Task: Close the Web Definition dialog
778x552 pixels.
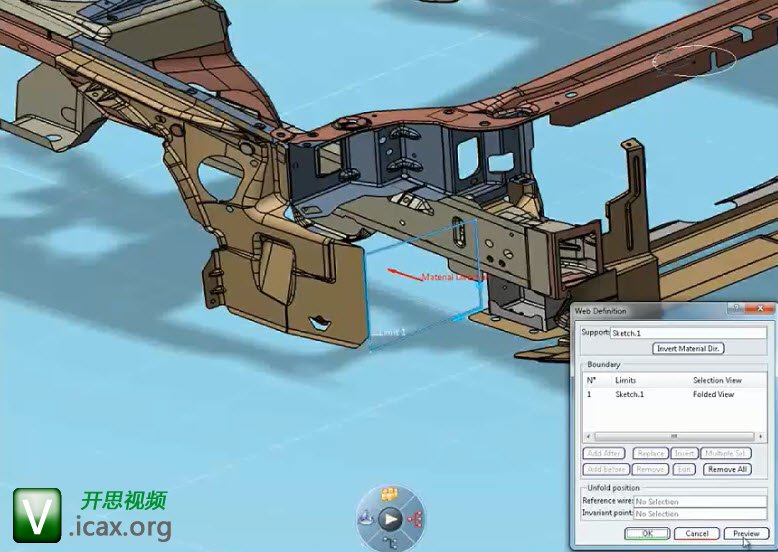Action: pyautogui.click(x=759, y=308)
